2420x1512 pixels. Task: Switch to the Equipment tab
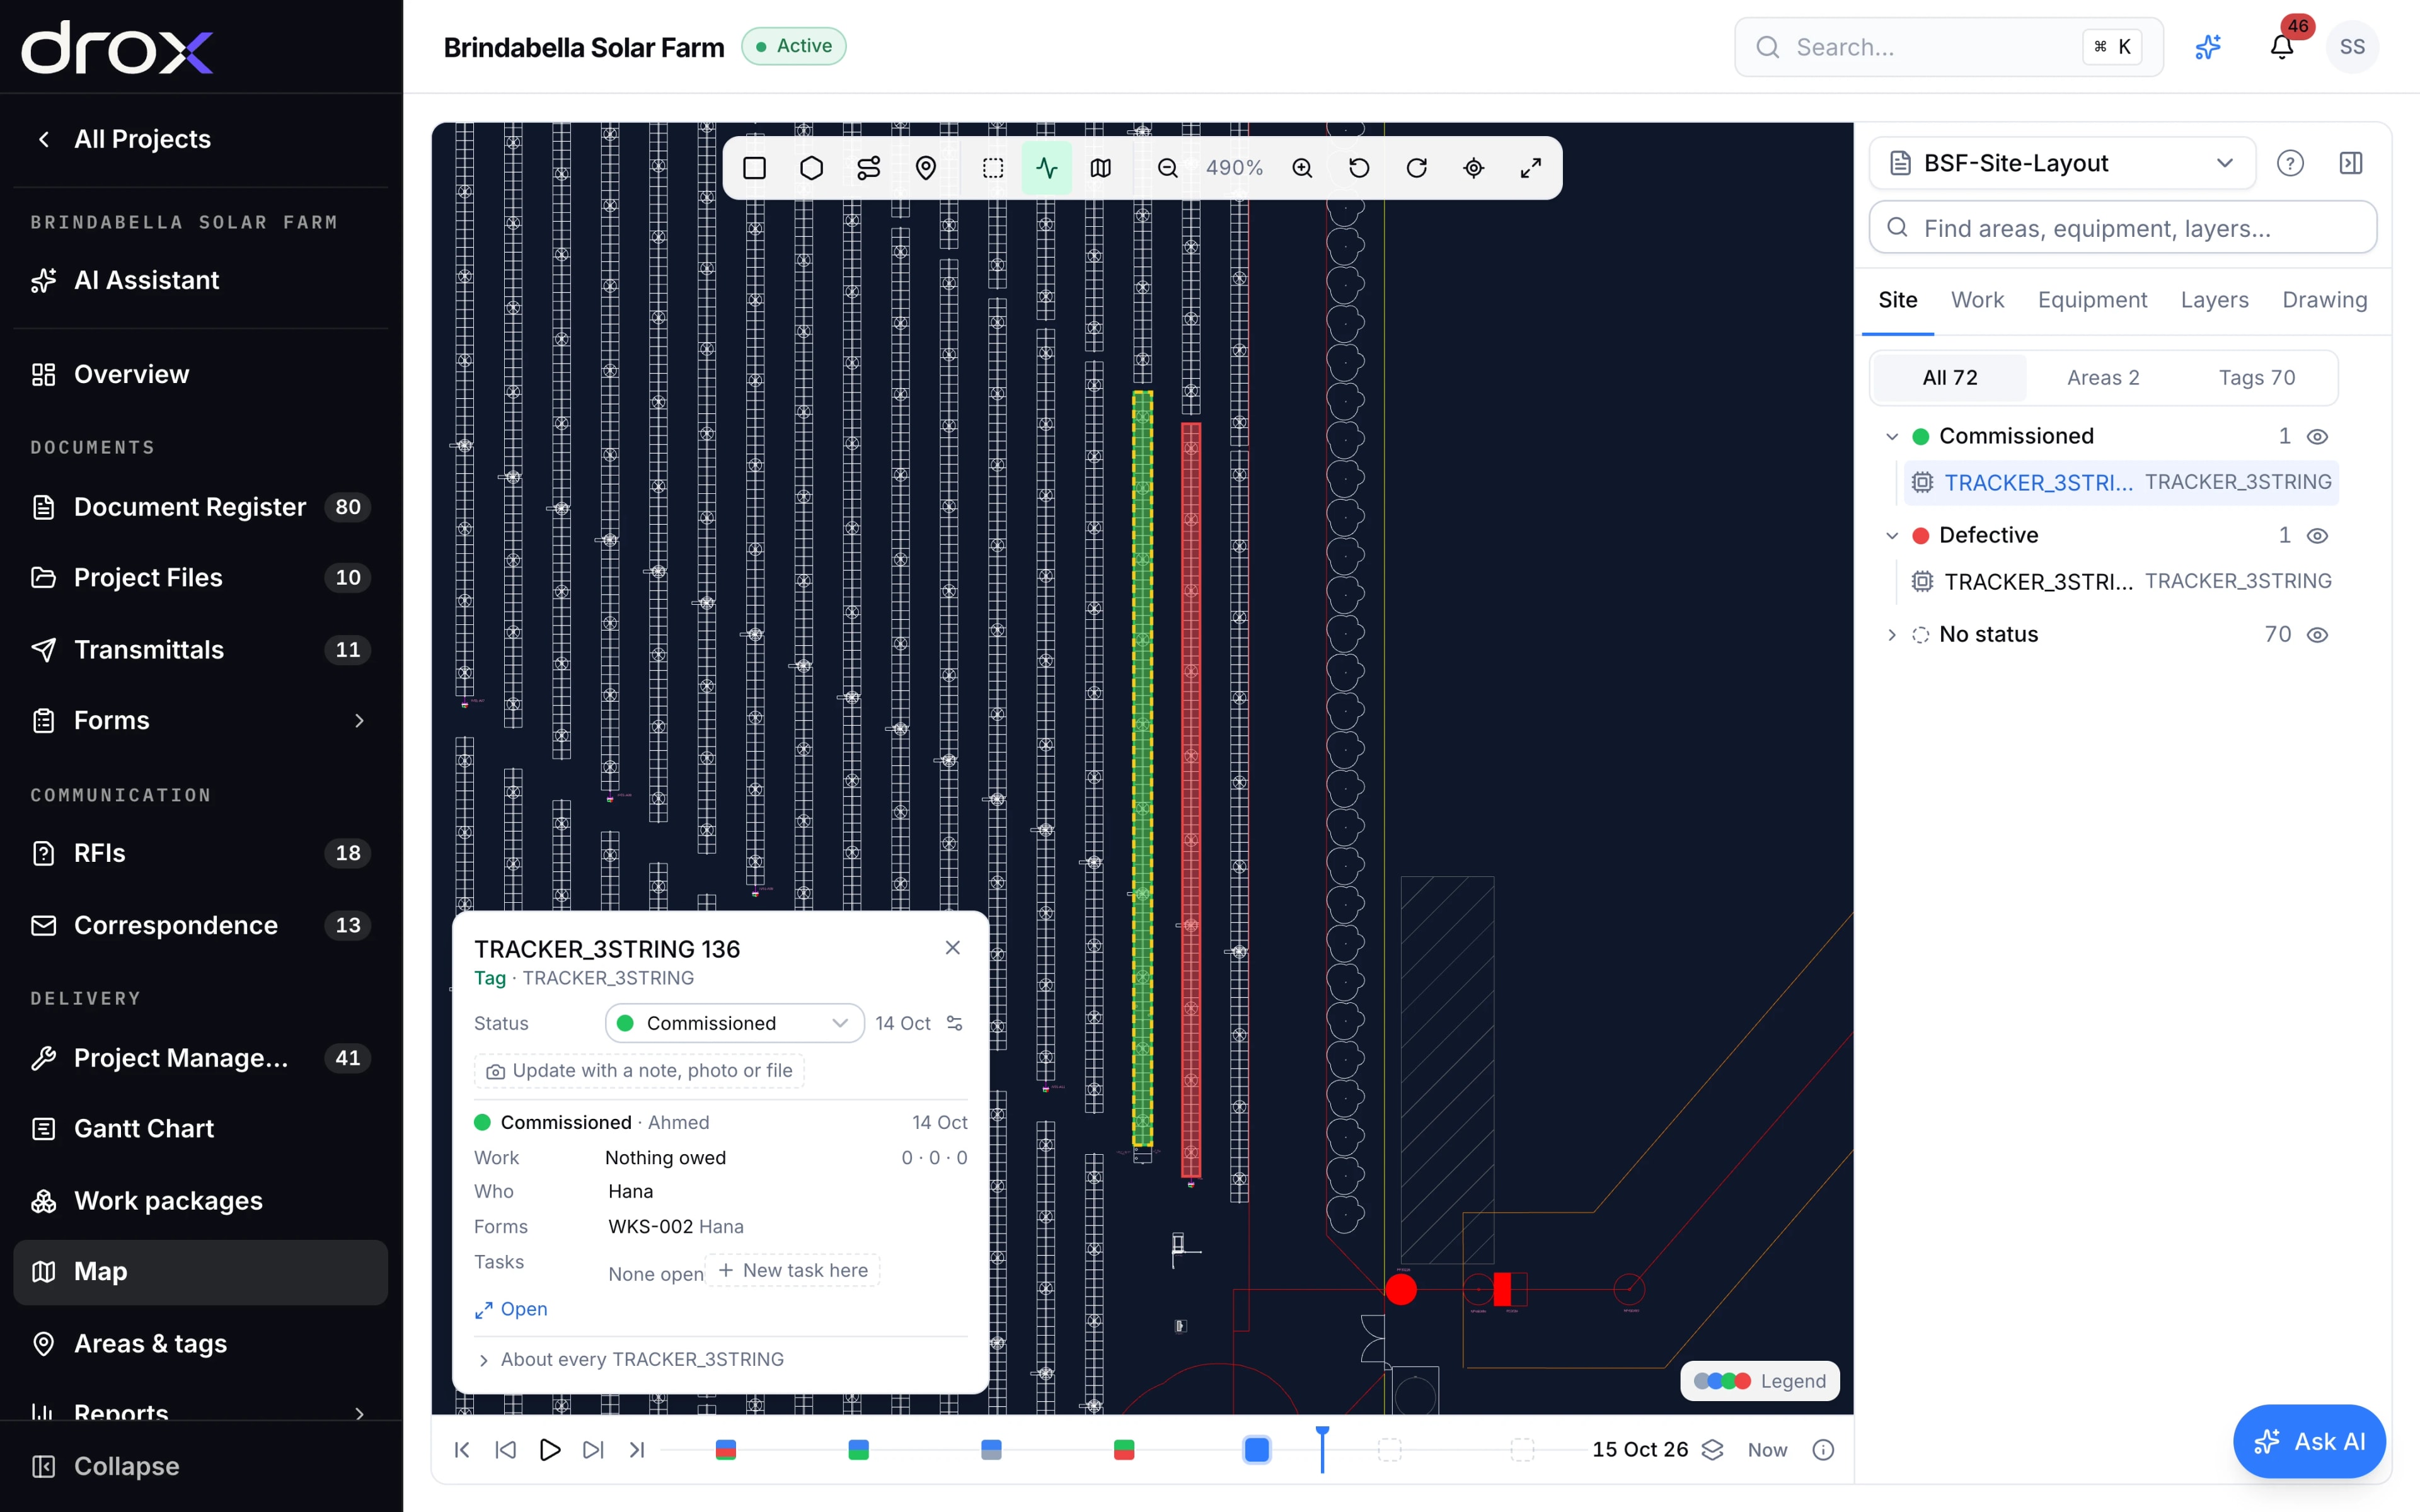[2092, 300]
